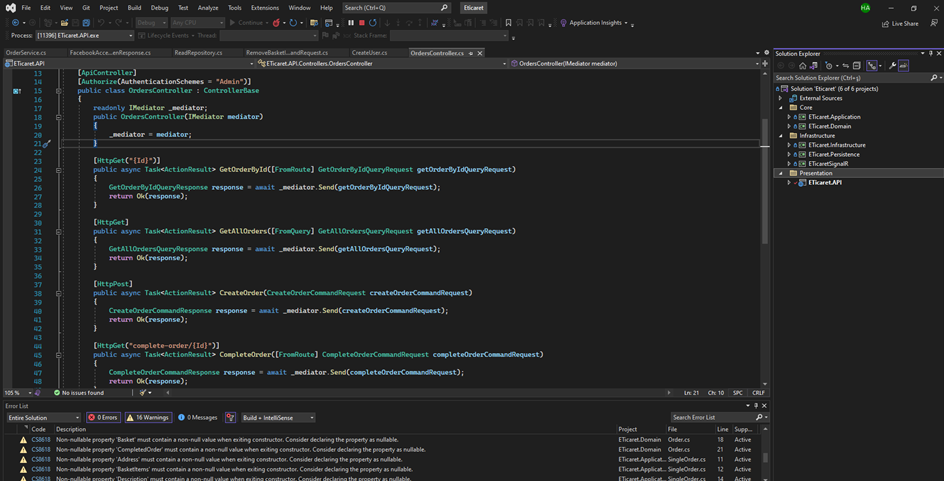Switch views icon in Solution Explorer toolbar
This screenshot has width=944, height=481.
coord(813,66)
